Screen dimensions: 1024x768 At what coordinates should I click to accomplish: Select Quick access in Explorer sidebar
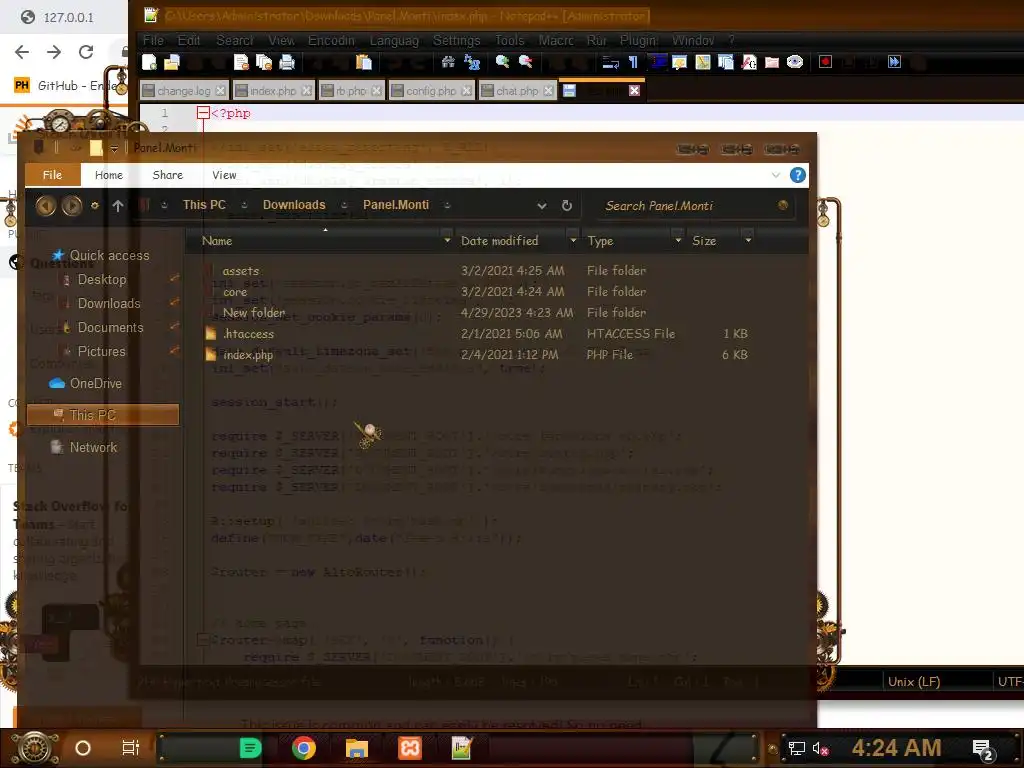[109, 255]
